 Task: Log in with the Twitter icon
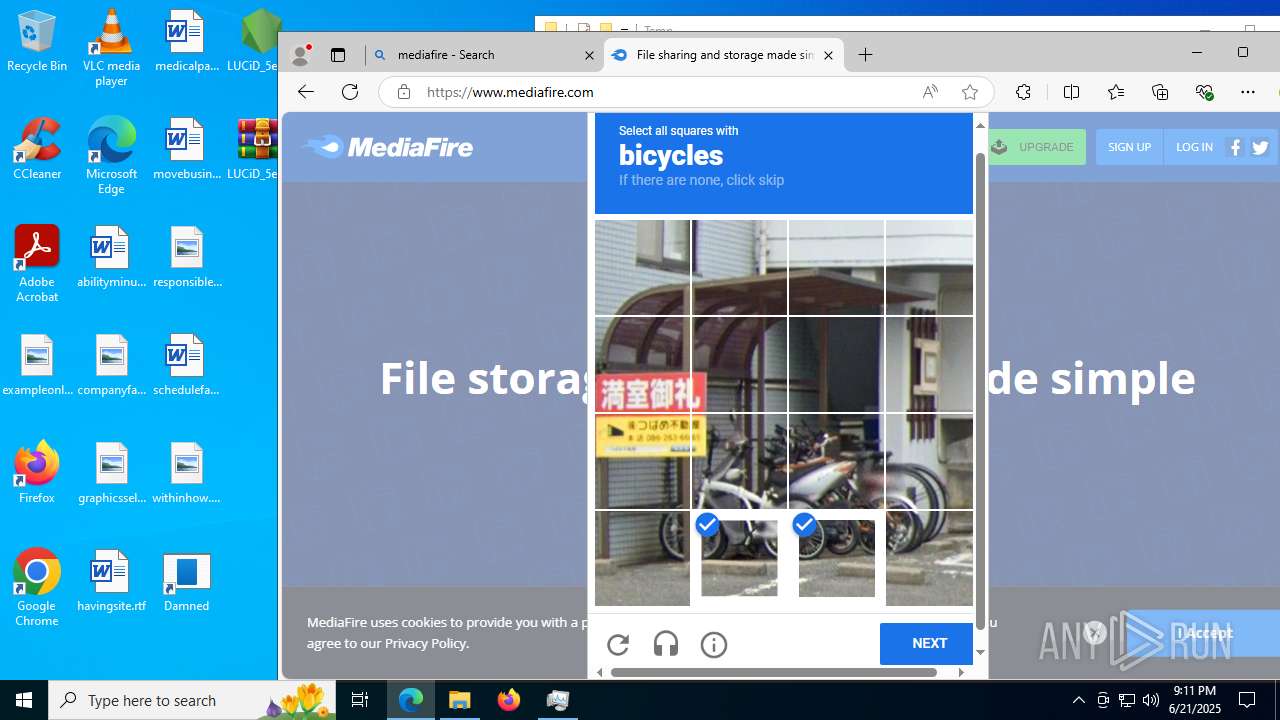(x=1260, y=147)
